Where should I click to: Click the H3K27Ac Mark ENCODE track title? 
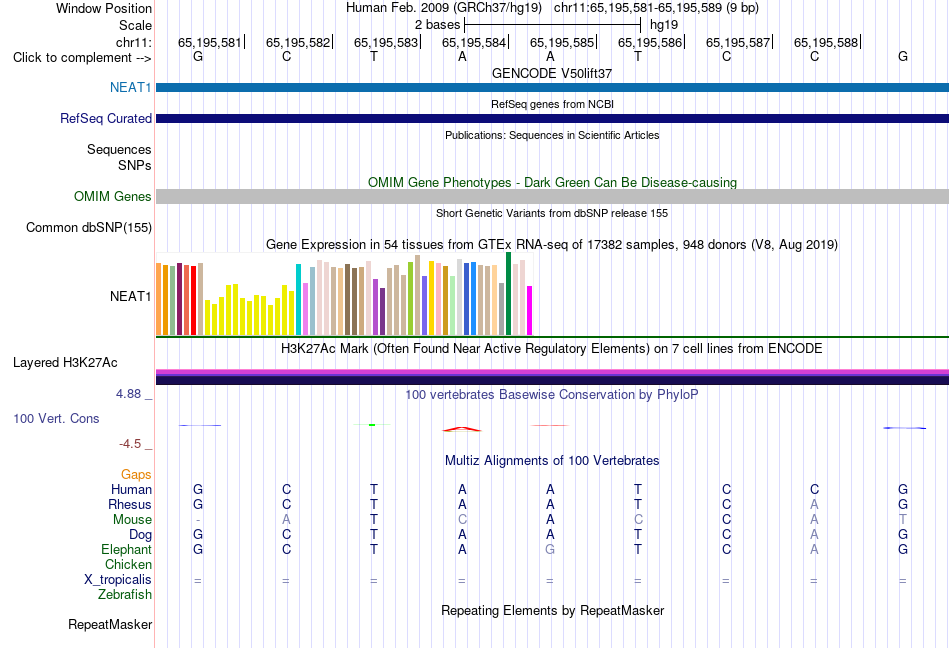pos(552,348)
